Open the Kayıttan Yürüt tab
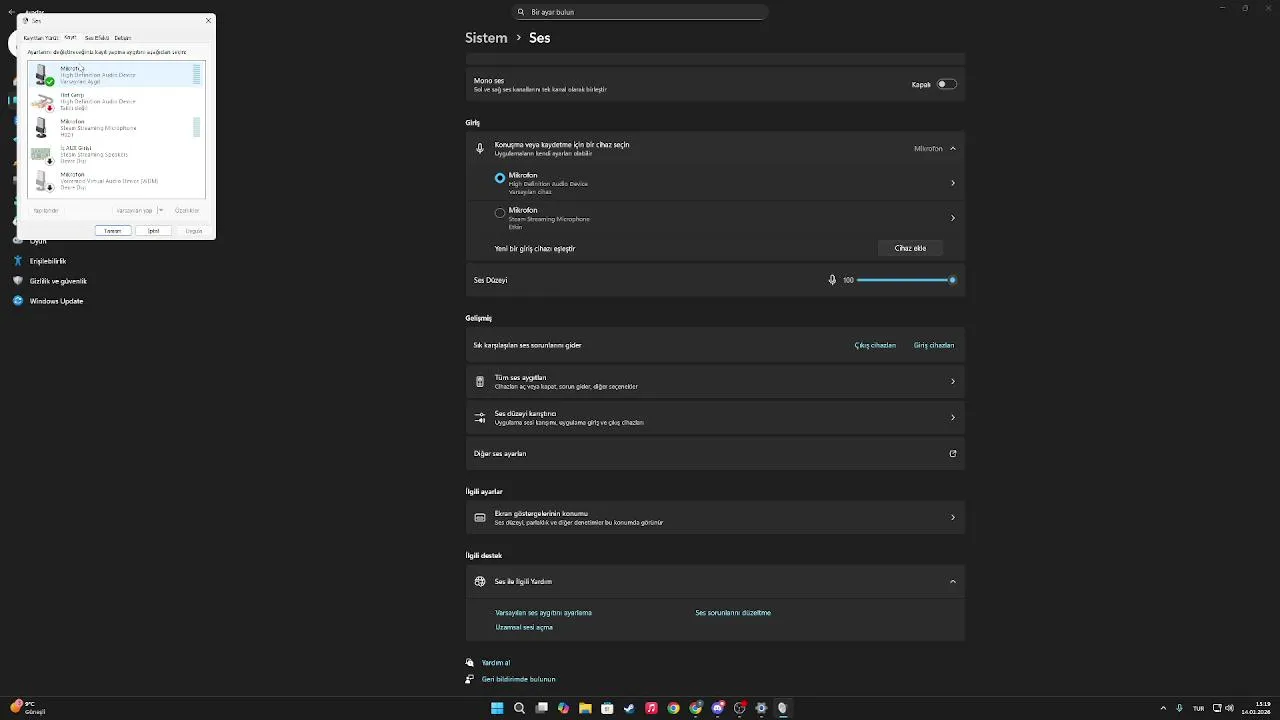Screen dimensions: 1280x720 point(41,37)
